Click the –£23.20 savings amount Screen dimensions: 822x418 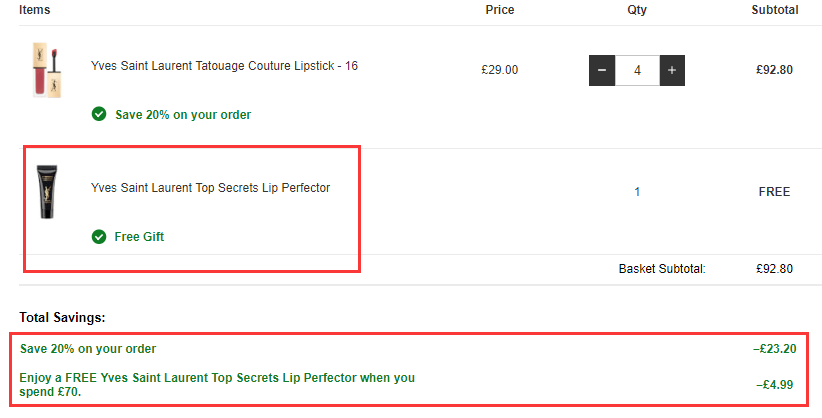pos(774,350)
